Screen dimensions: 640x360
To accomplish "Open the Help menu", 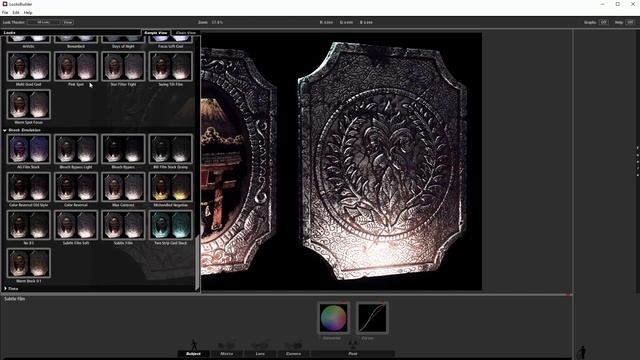I will pyautogui.click(x=28, y=13).
